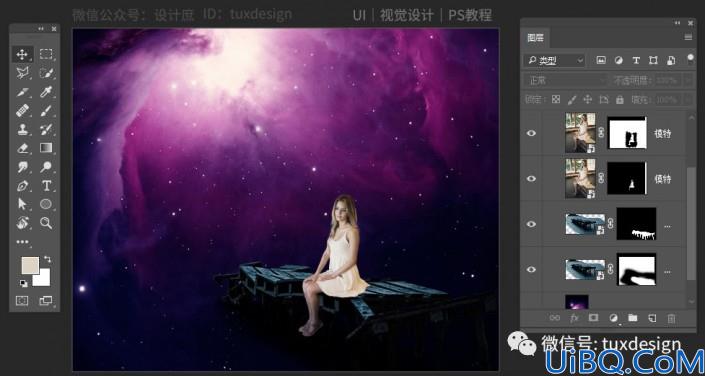Open the 填充 fill slider arrow

688,100
